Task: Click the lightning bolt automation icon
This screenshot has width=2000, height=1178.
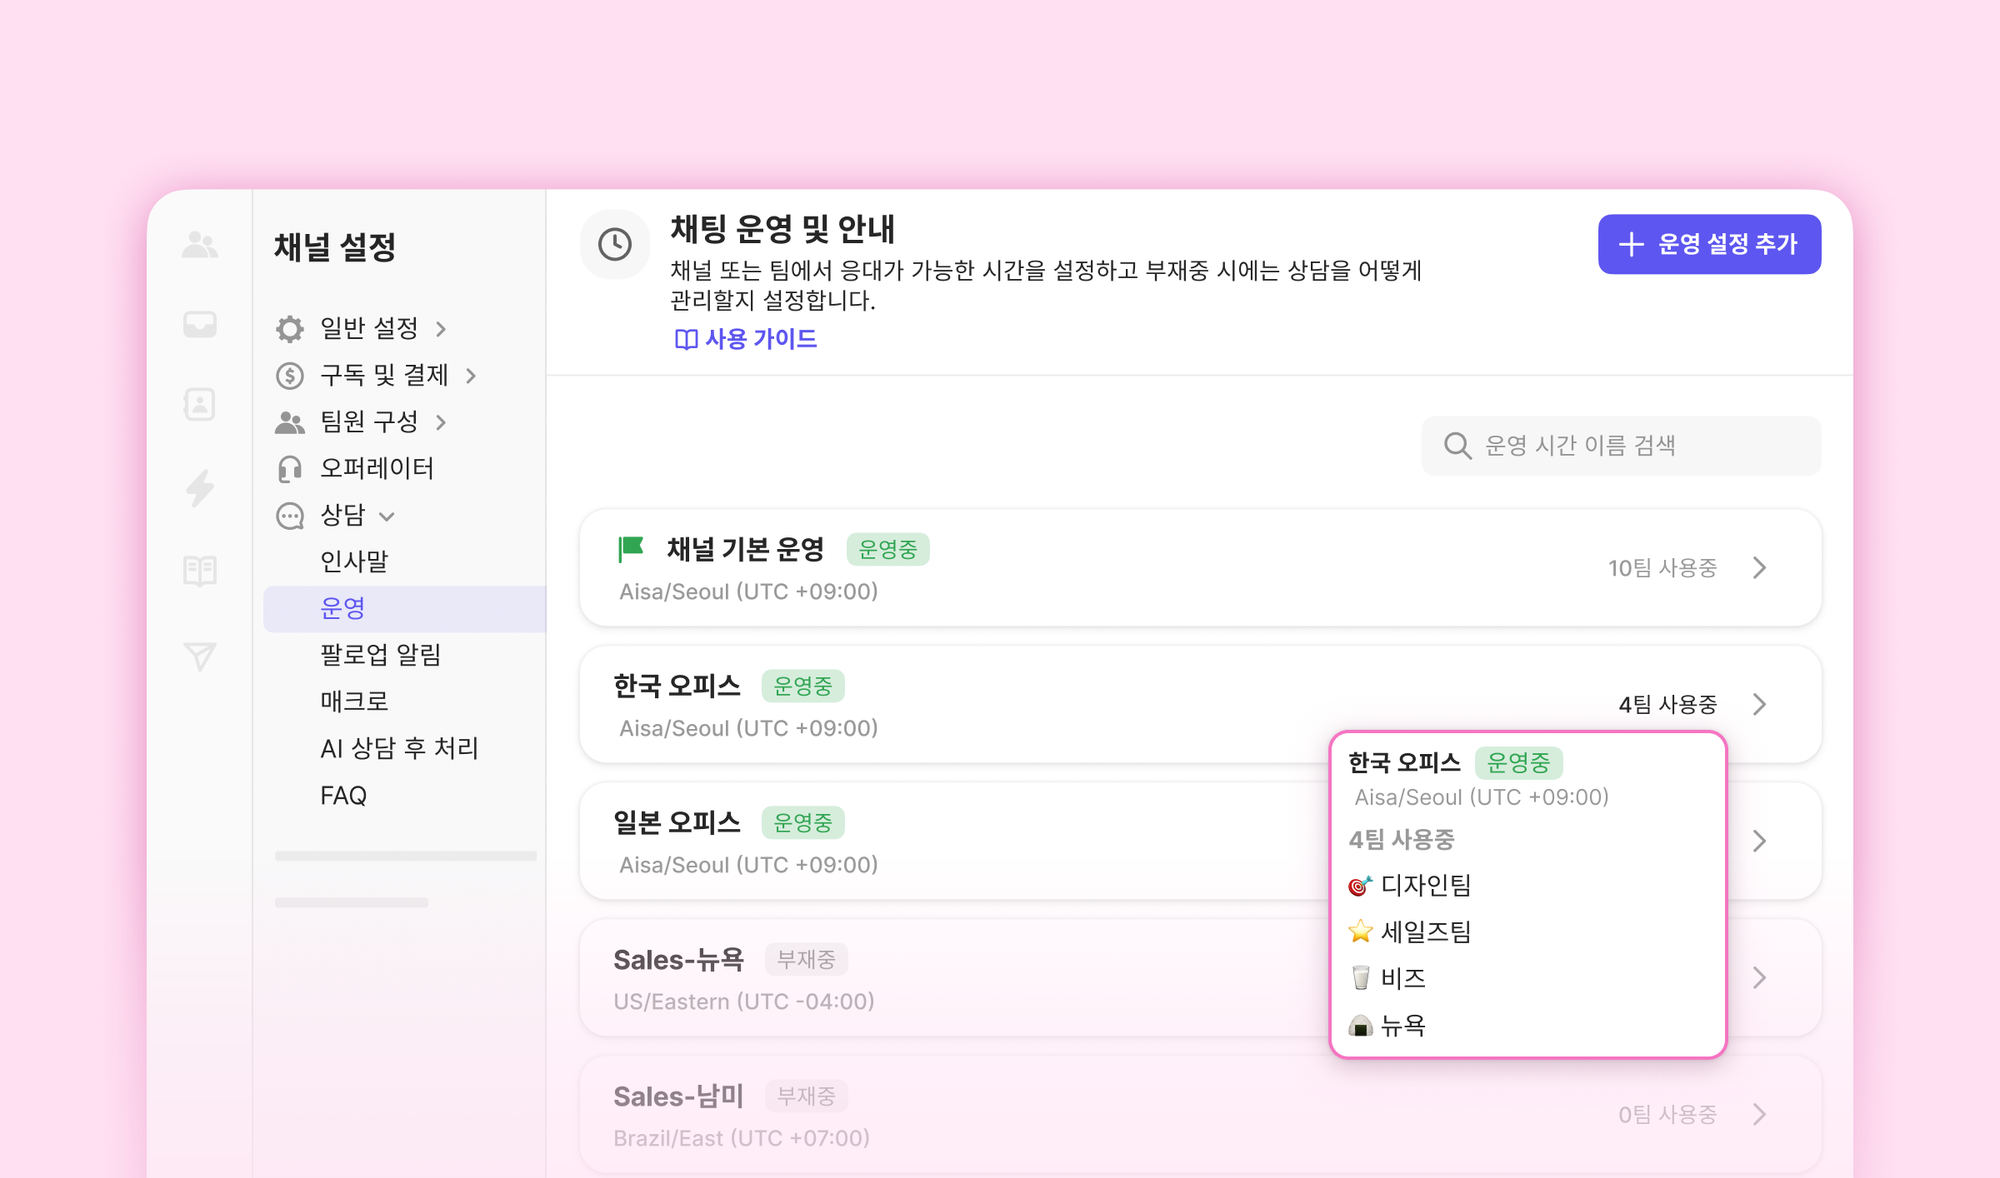Action: click(x=200, y=488)
